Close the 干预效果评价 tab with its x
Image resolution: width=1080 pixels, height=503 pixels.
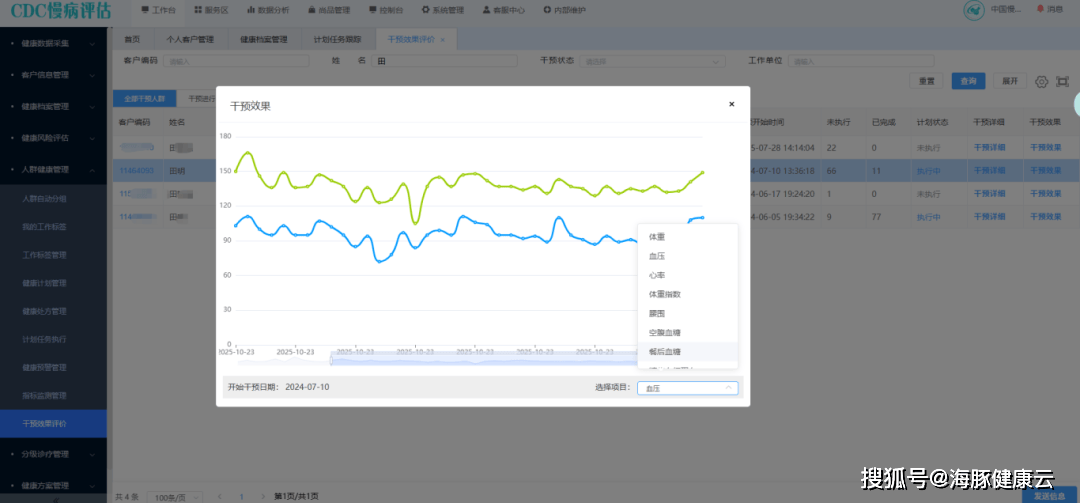[442, 40]
